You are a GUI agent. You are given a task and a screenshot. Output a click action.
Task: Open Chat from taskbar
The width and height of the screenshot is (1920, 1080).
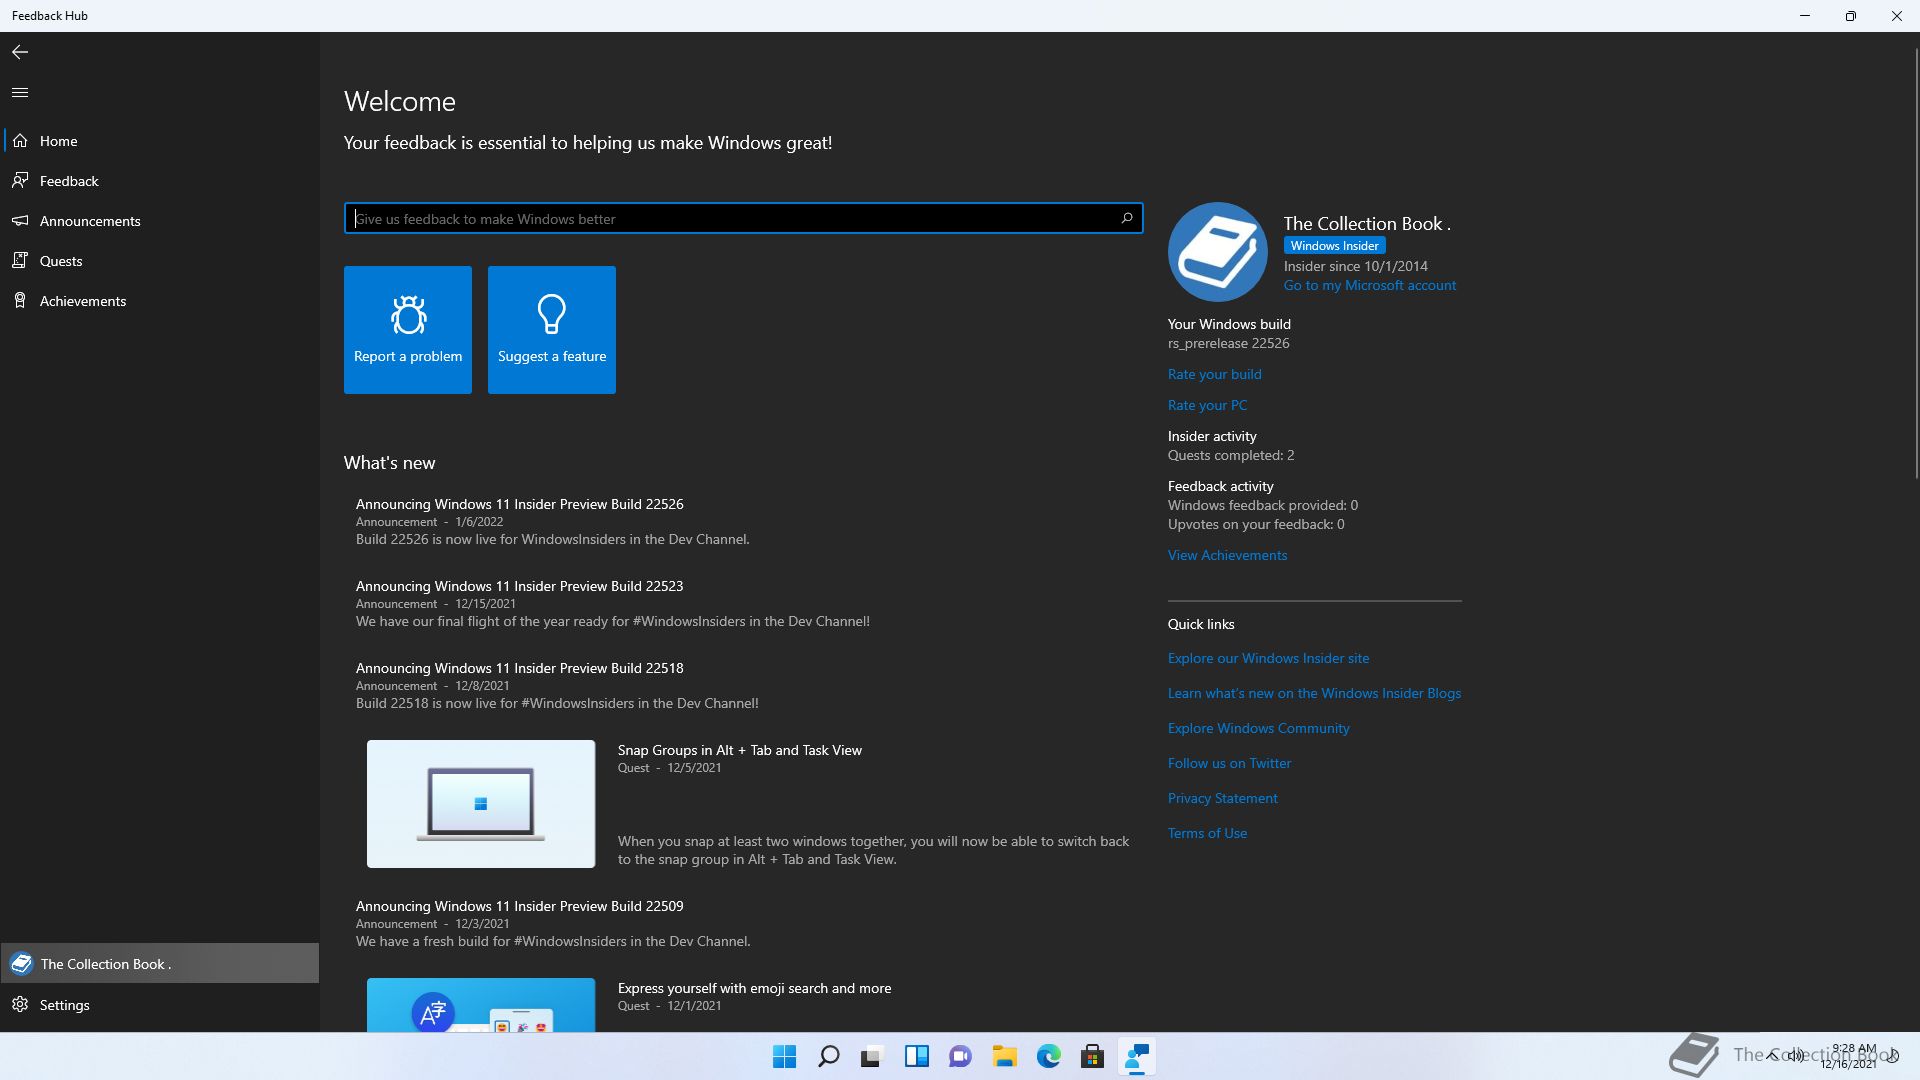click(961, 1056)
